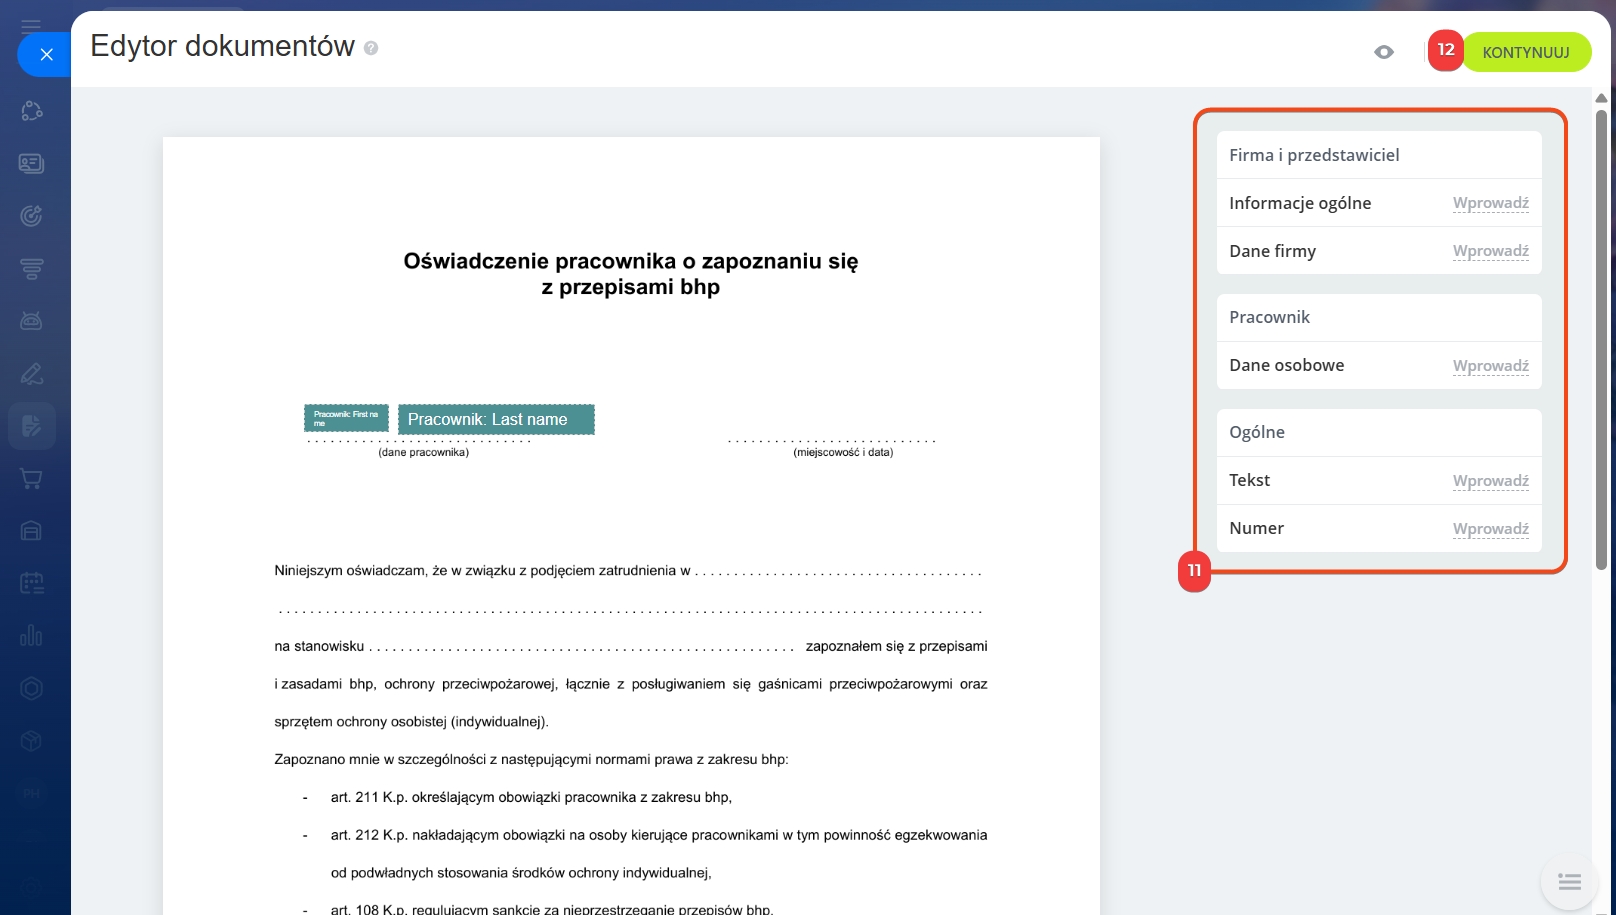Select the Pracownik: First name field block
Image resolution: width=1616 pixels, height=915 pixels.
pos(346,418)
